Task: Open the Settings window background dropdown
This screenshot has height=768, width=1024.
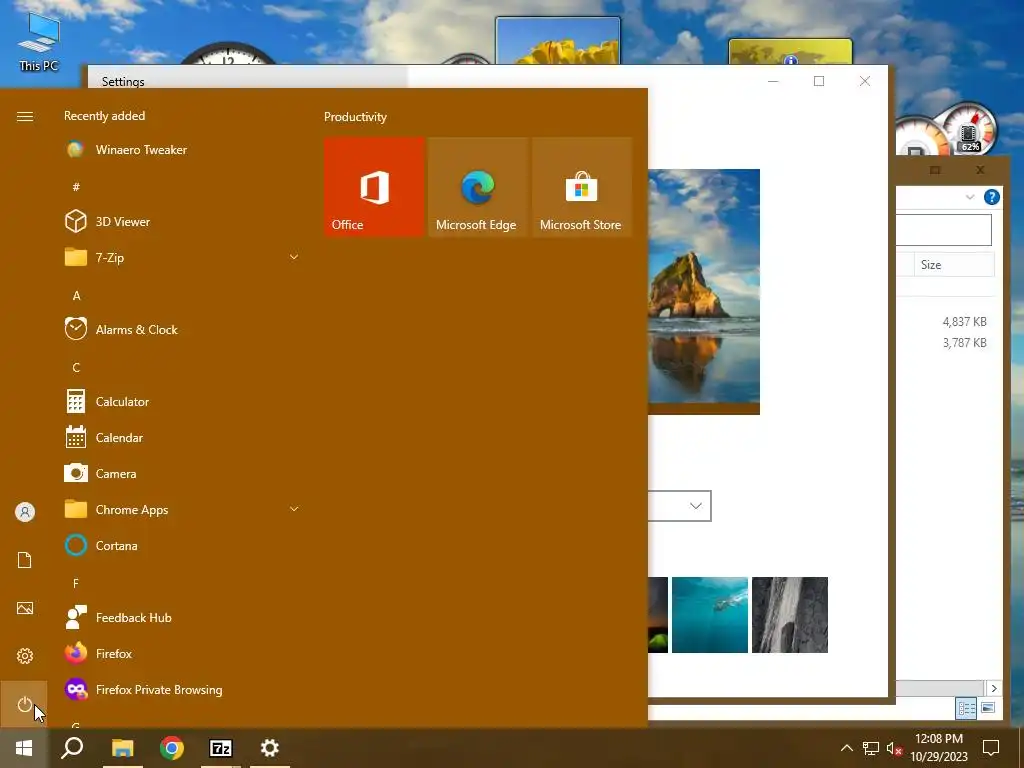Action: point(680,506)
